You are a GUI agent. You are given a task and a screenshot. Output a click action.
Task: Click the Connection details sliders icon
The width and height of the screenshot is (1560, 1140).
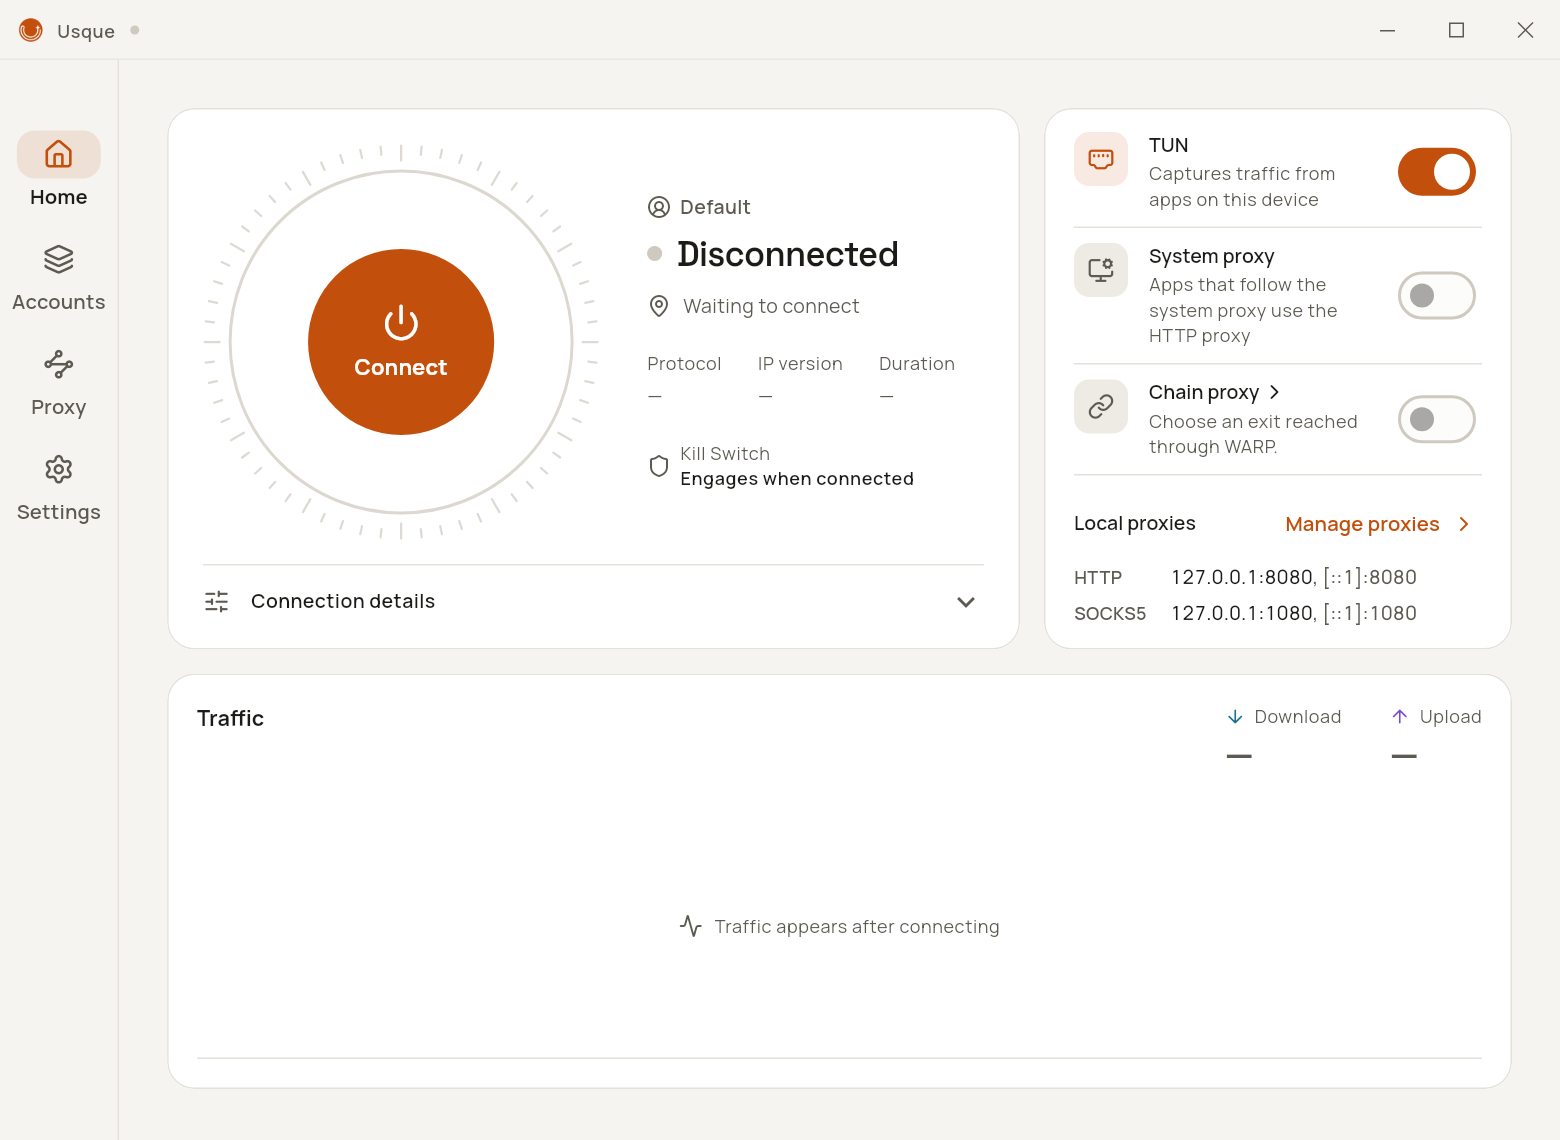[x=217, y=601]
